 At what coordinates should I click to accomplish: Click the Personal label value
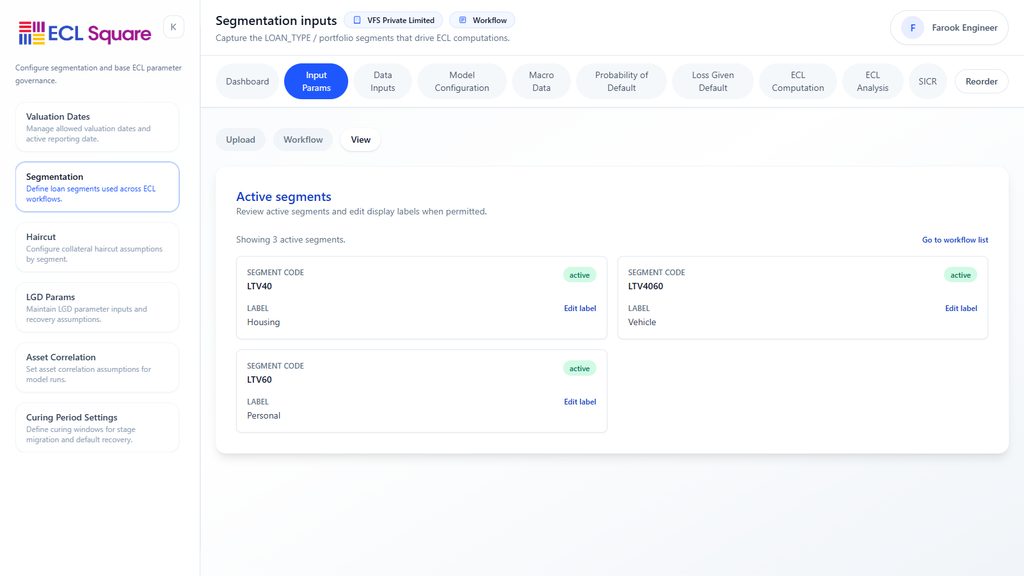click(264, 415)
